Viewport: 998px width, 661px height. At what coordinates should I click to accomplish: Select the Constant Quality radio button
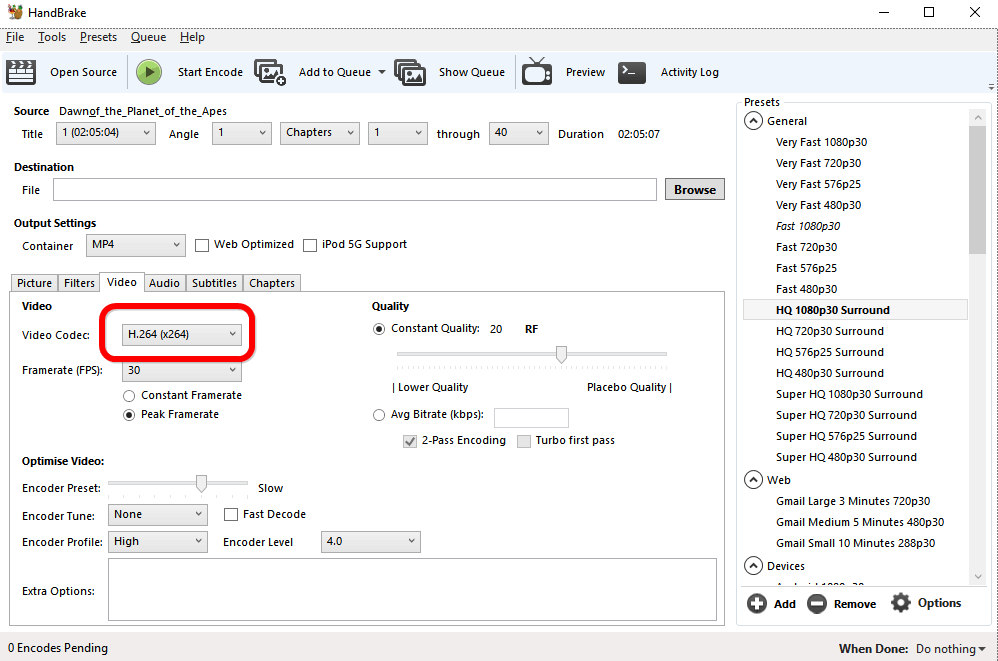tap(379, 329)
